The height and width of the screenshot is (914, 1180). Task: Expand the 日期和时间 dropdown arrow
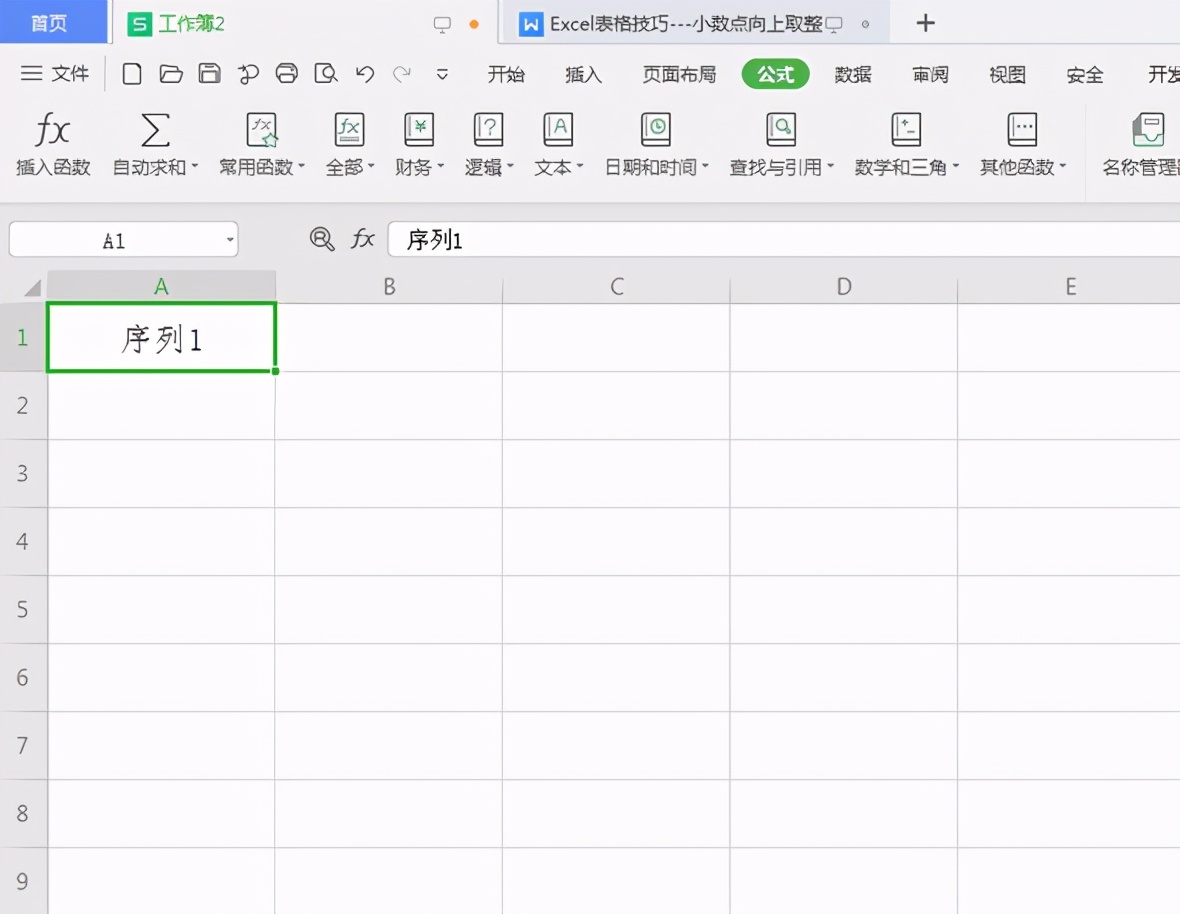(704, 166)
